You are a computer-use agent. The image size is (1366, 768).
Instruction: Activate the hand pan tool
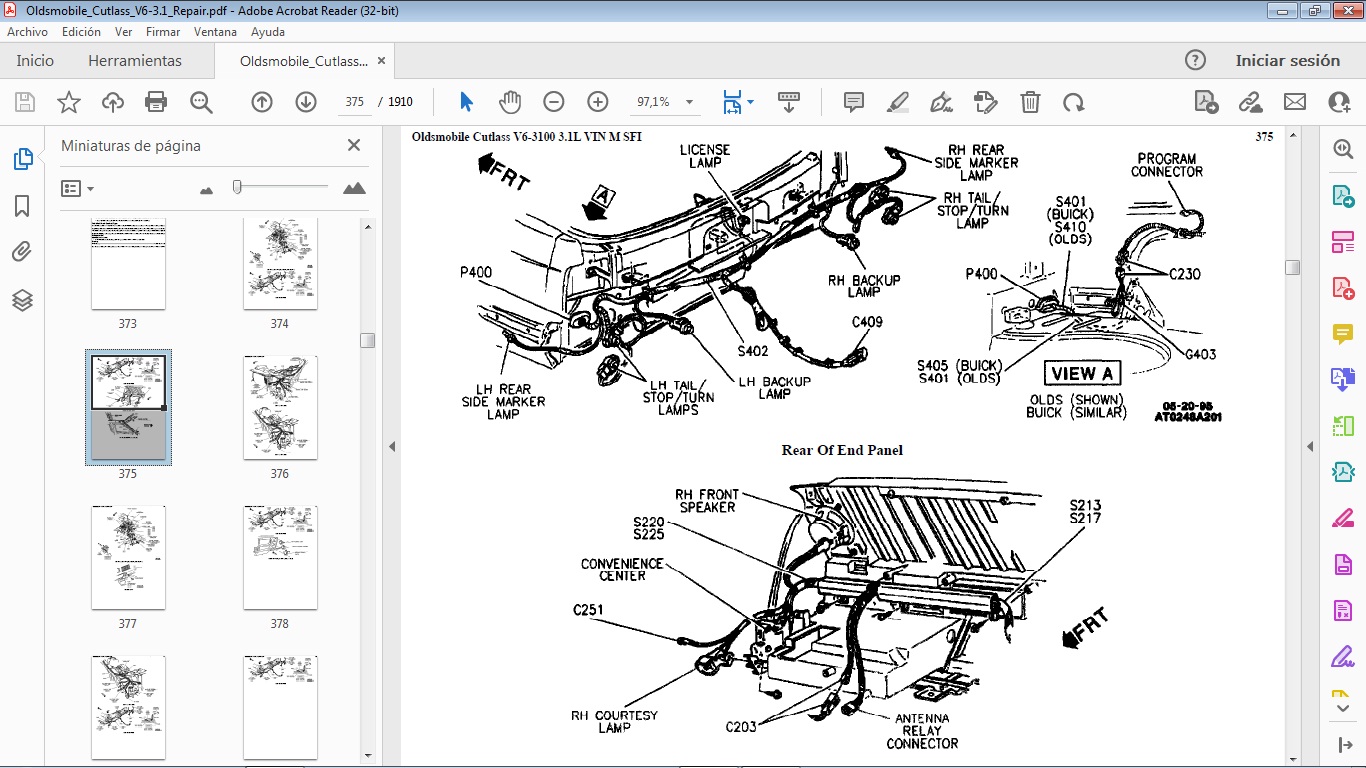510,102
